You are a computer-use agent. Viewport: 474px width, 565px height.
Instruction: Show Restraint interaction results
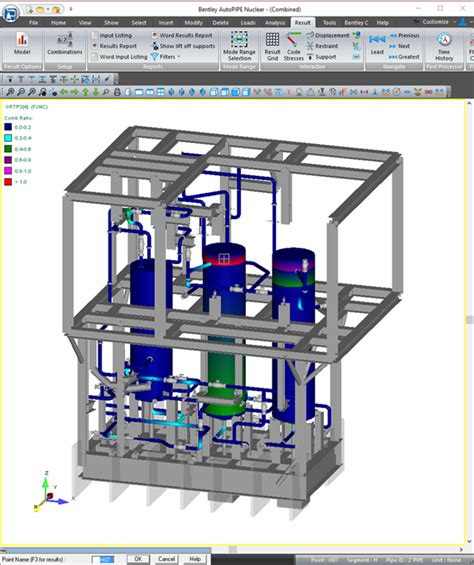pyautogui.click(x=322, y=46)
